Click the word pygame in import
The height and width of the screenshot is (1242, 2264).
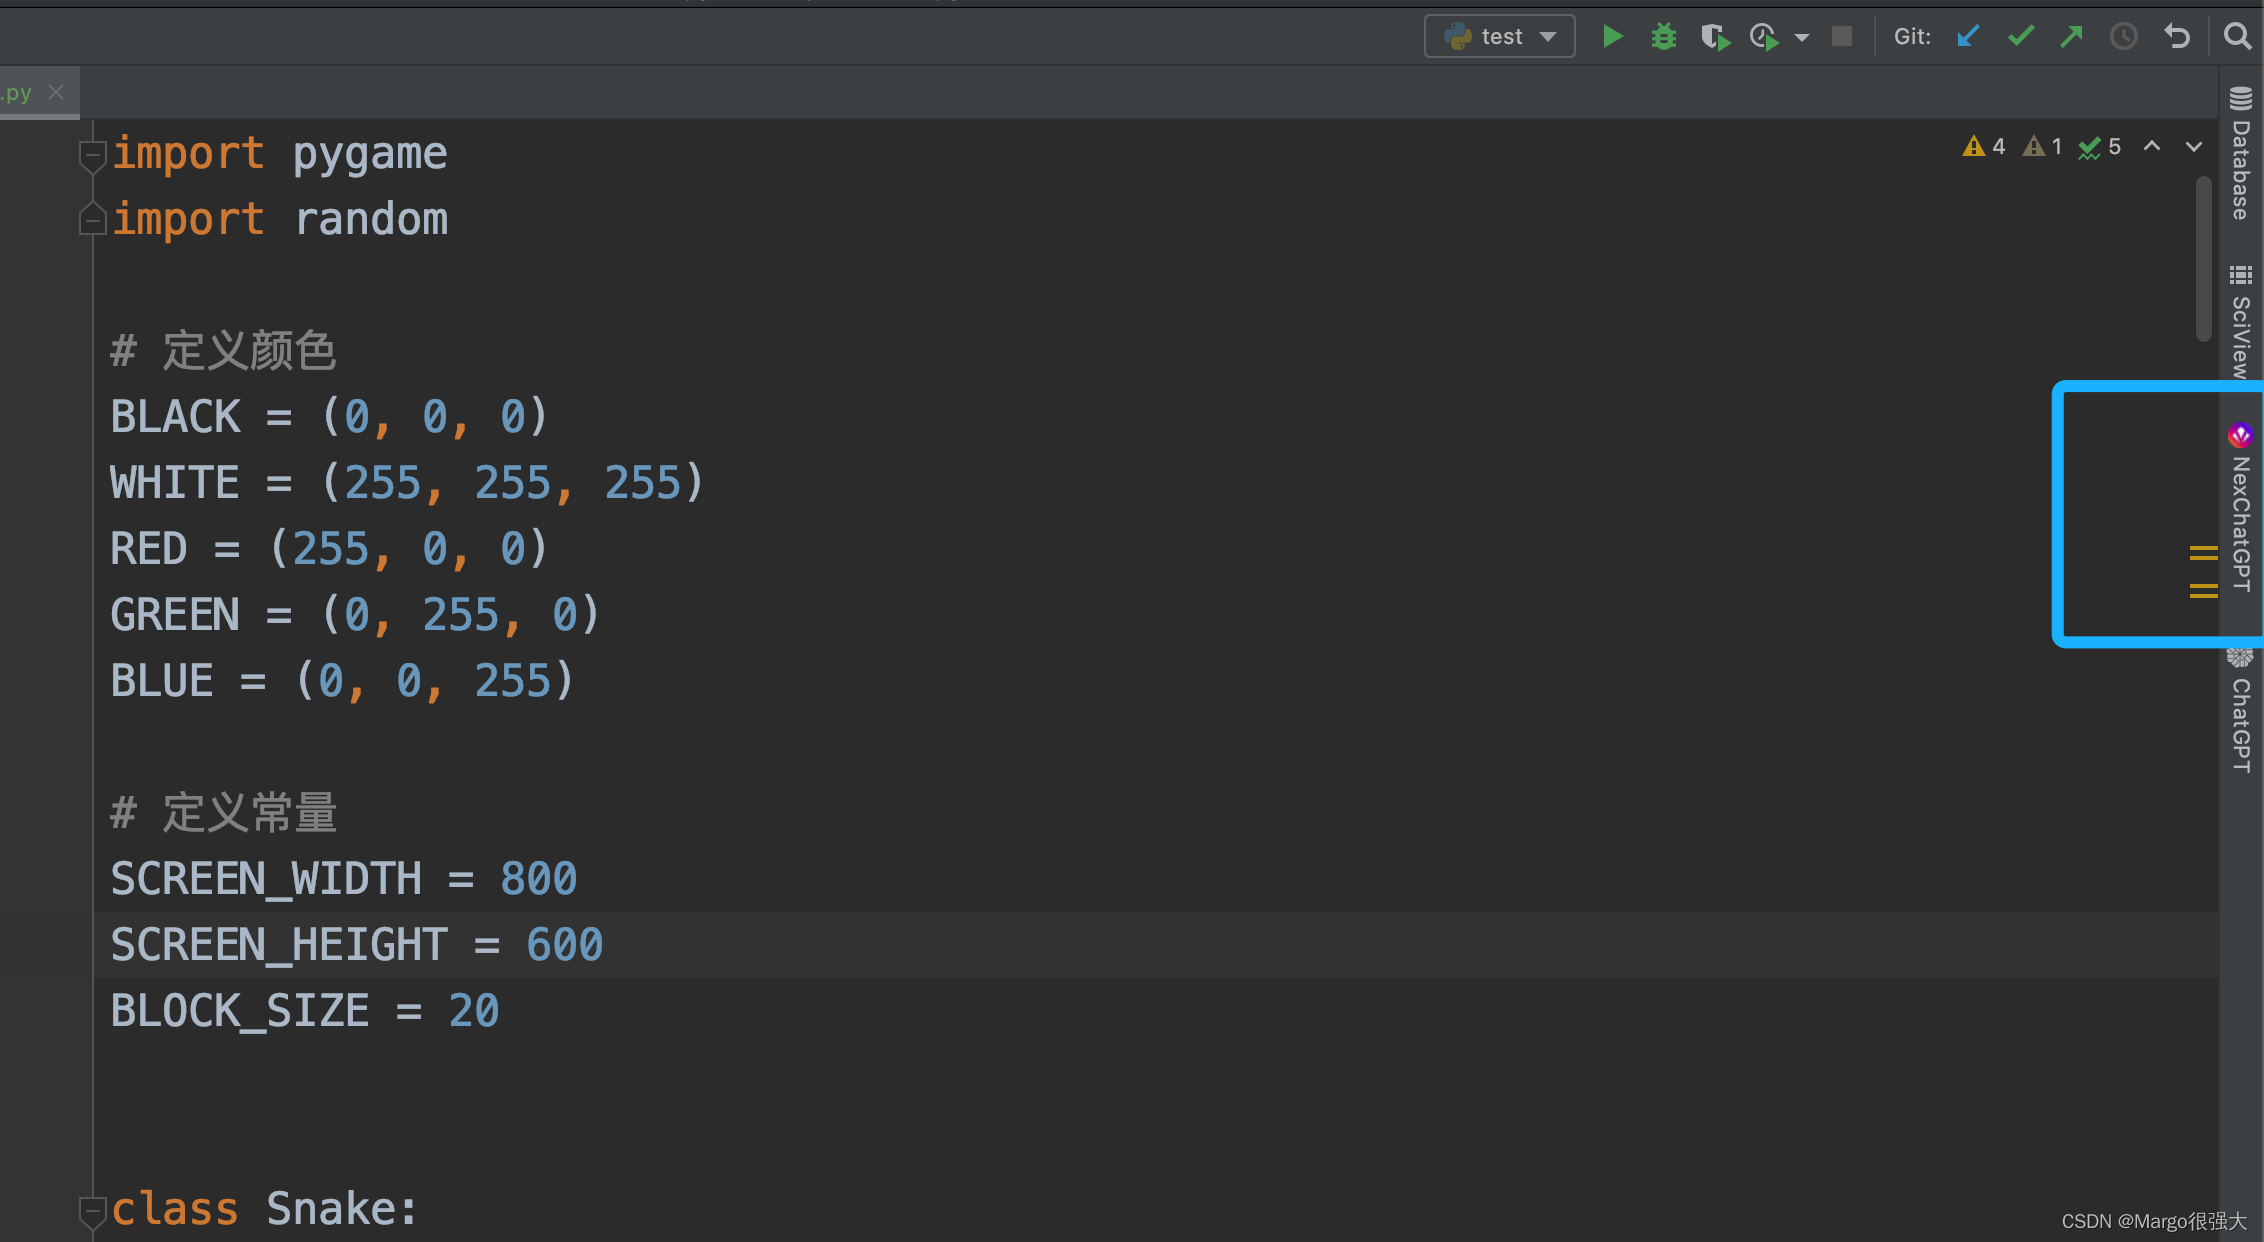pyautogui.click(x=370, y=155)
